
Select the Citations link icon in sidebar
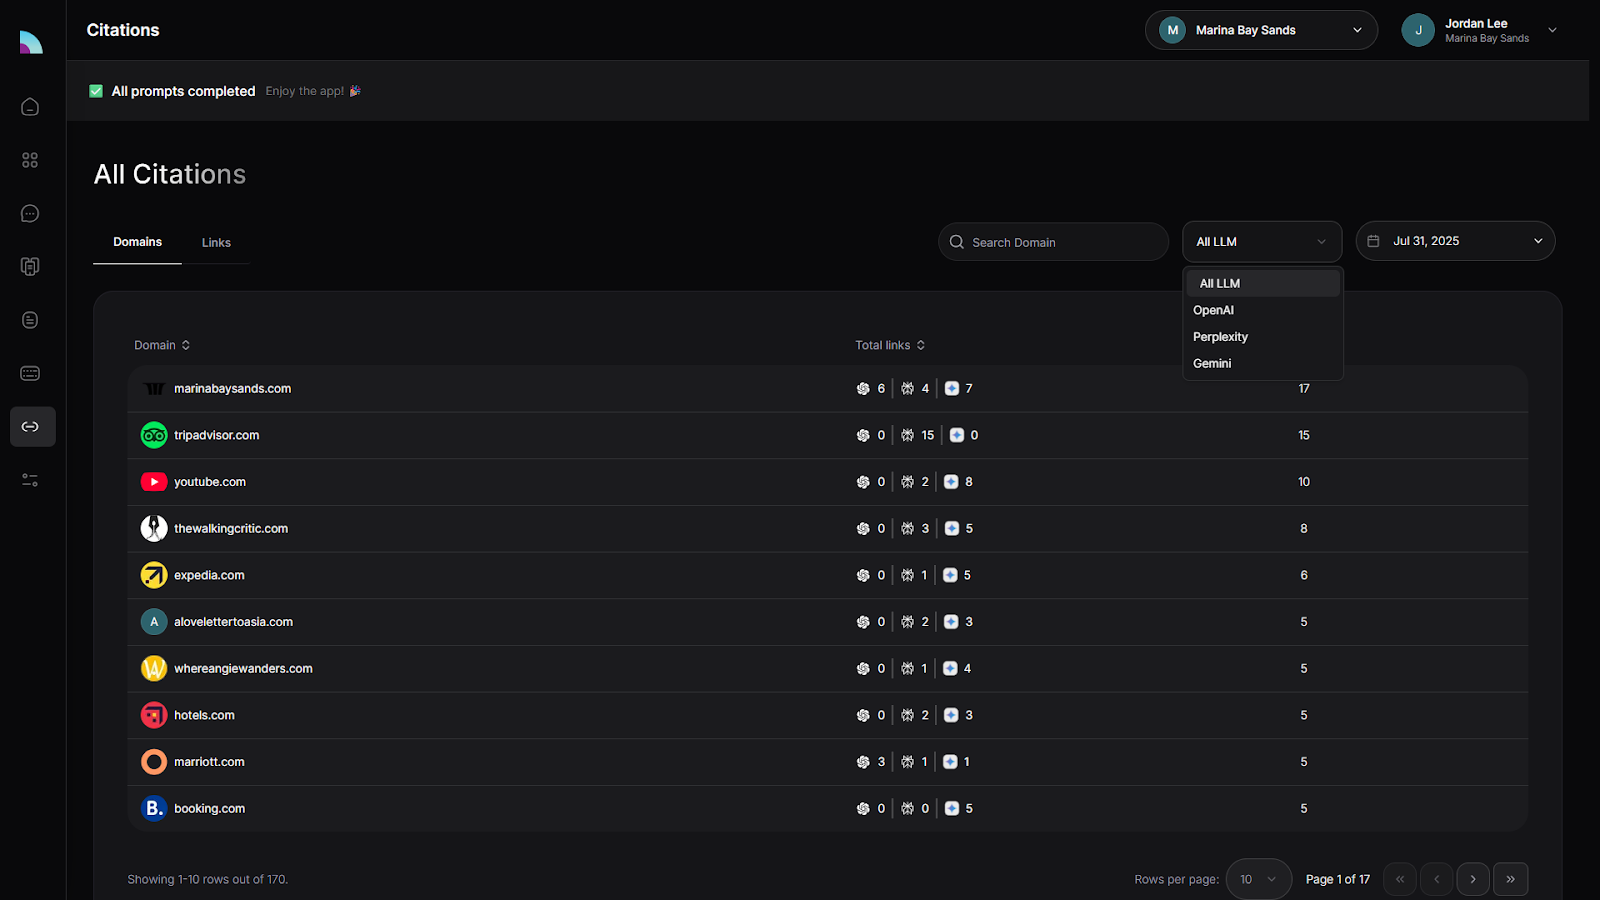click(x=32, y=427)
